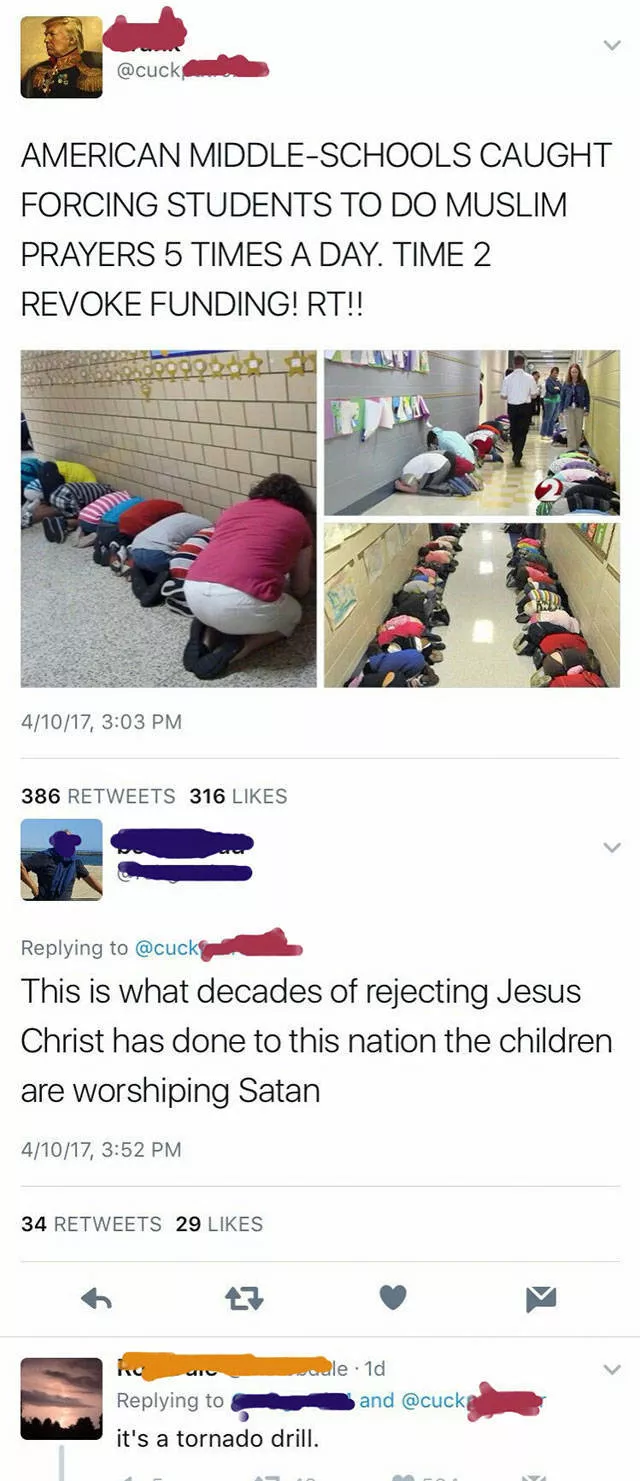Open cloudy sky avatar of tornado reply

point(61,1398)
